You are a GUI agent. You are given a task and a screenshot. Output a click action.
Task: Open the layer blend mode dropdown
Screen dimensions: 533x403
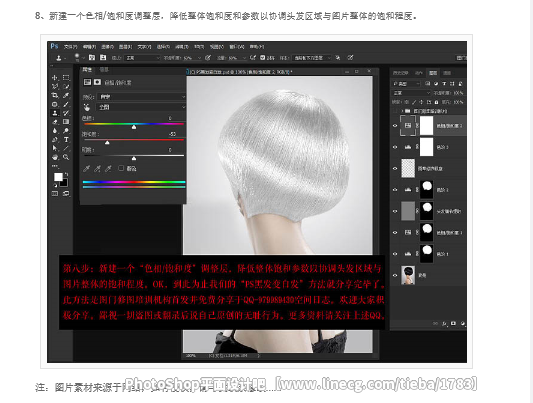point(411,93)
